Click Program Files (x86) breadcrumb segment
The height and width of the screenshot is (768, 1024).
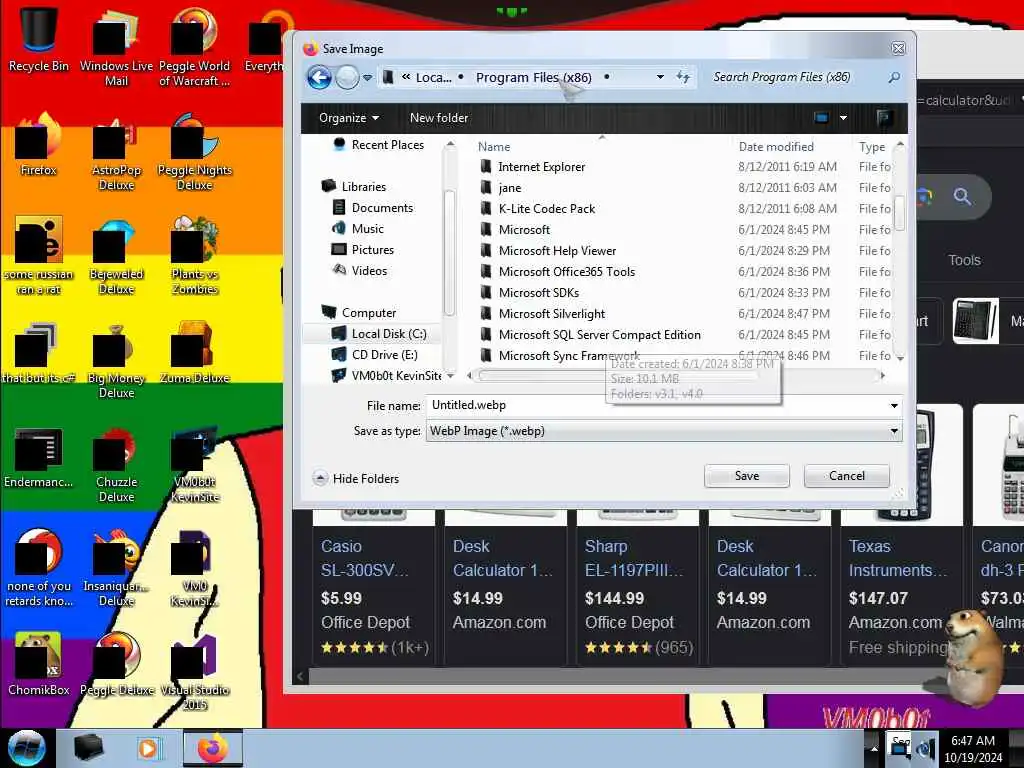pyautogui.click(x=534, y=77)
